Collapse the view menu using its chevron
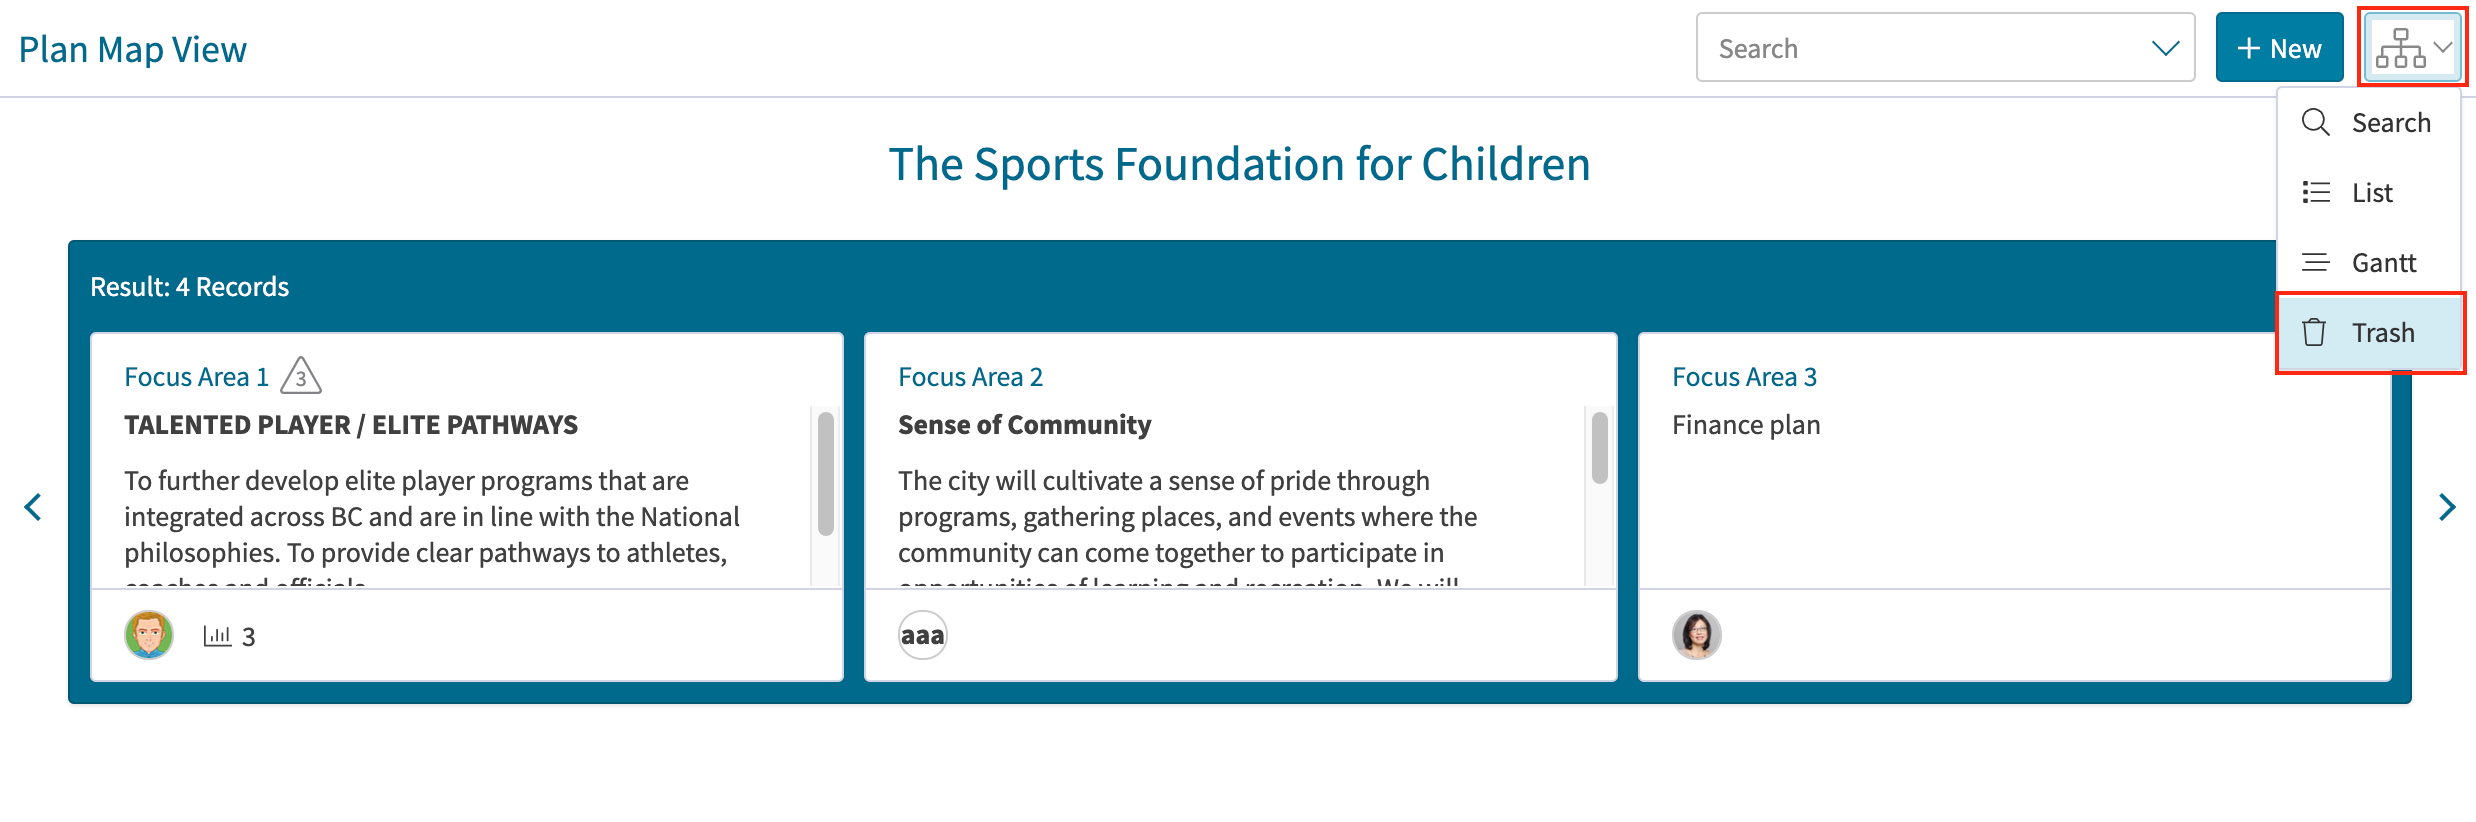2476x822 pixels. tap(2443, 48)
